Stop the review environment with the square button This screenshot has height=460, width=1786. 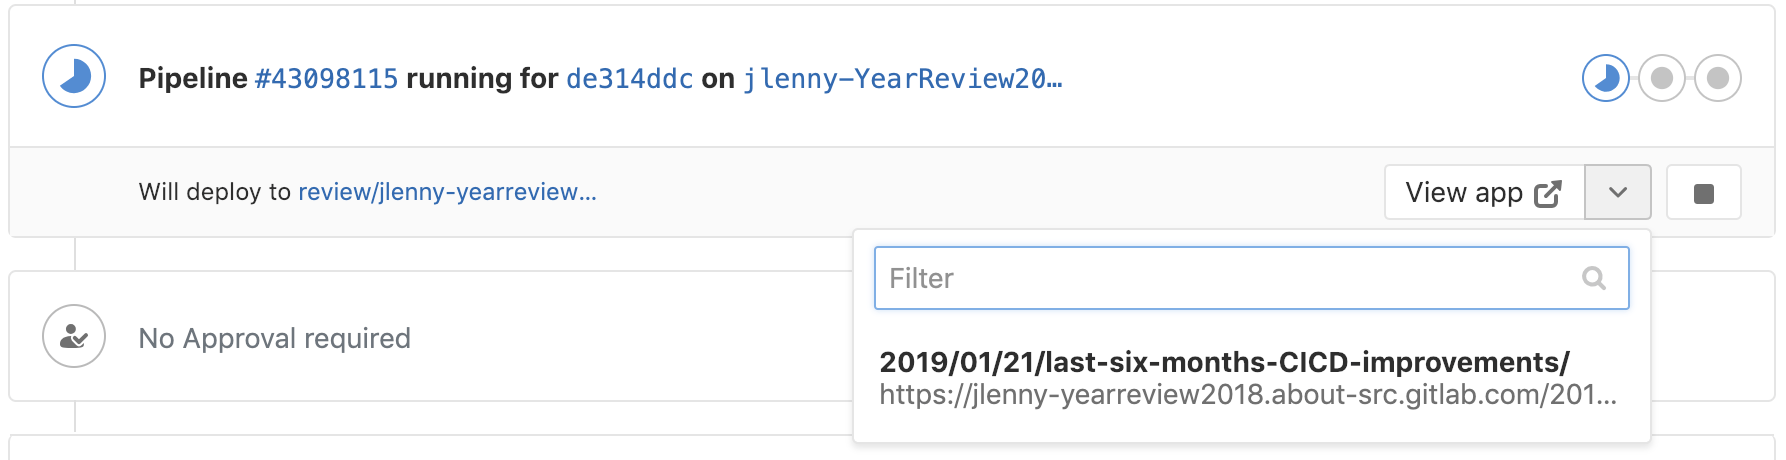(1704, 193)
